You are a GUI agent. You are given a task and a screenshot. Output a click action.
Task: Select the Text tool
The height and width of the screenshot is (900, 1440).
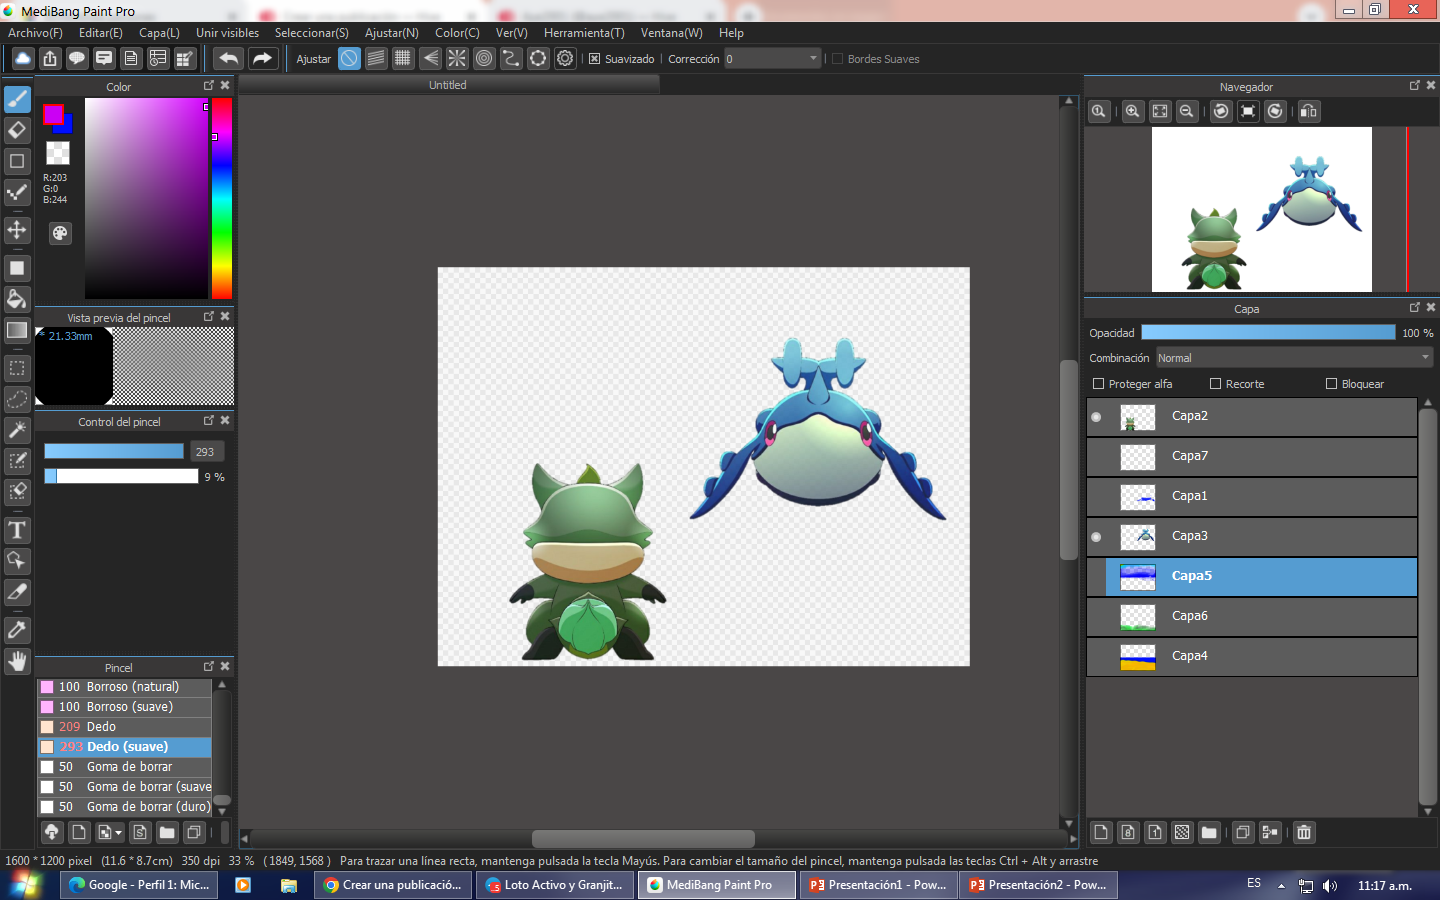(17, 530)
